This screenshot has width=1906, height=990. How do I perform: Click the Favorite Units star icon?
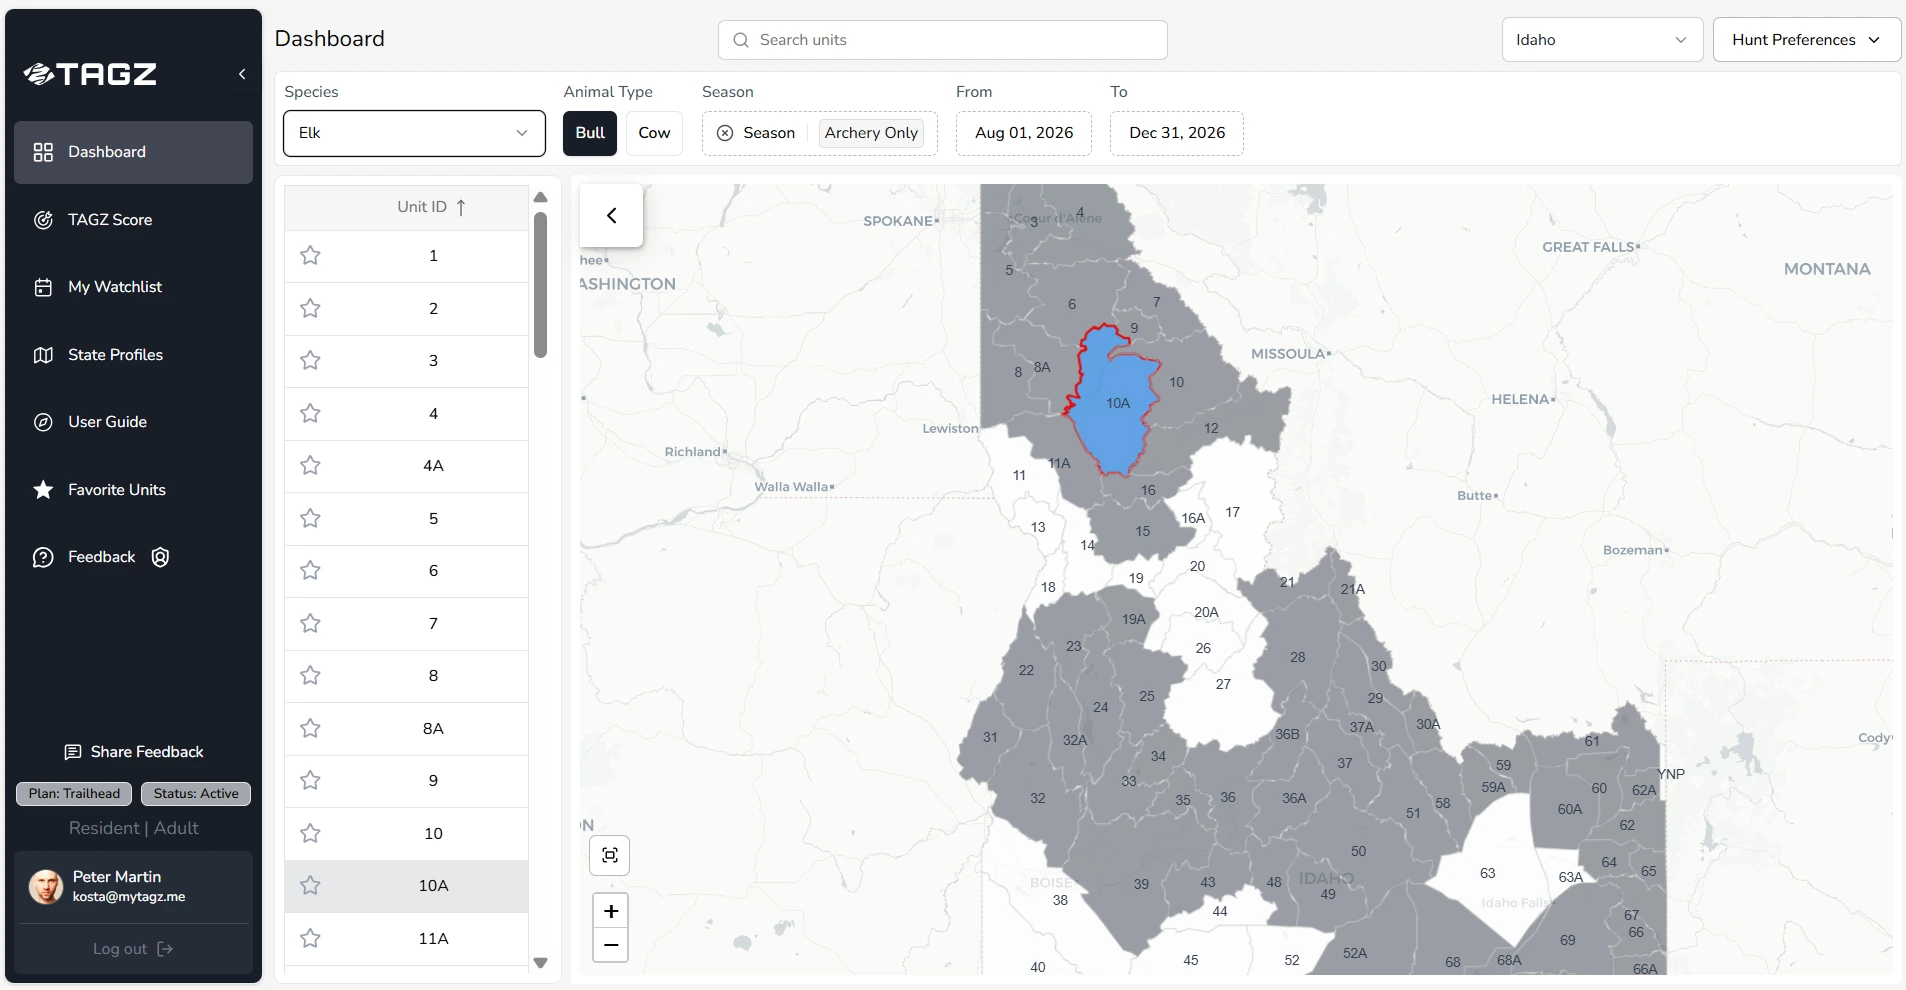(42, 490)
